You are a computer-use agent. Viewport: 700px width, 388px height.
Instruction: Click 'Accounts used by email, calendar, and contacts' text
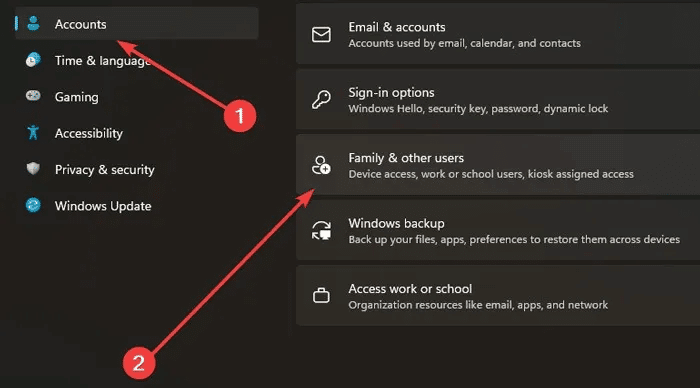tap(464, 43)
